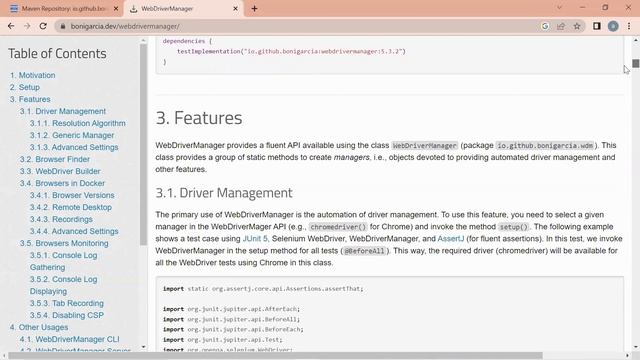Click the address bar URL field
Screen dimensions: 640x360
coord(302,26)
